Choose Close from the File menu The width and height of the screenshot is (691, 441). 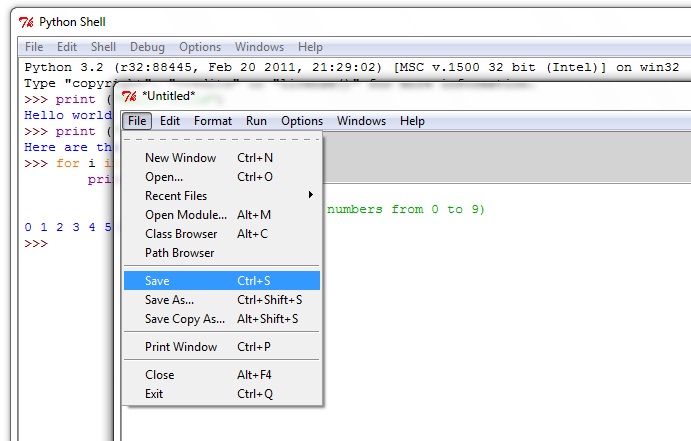[222, 374]
